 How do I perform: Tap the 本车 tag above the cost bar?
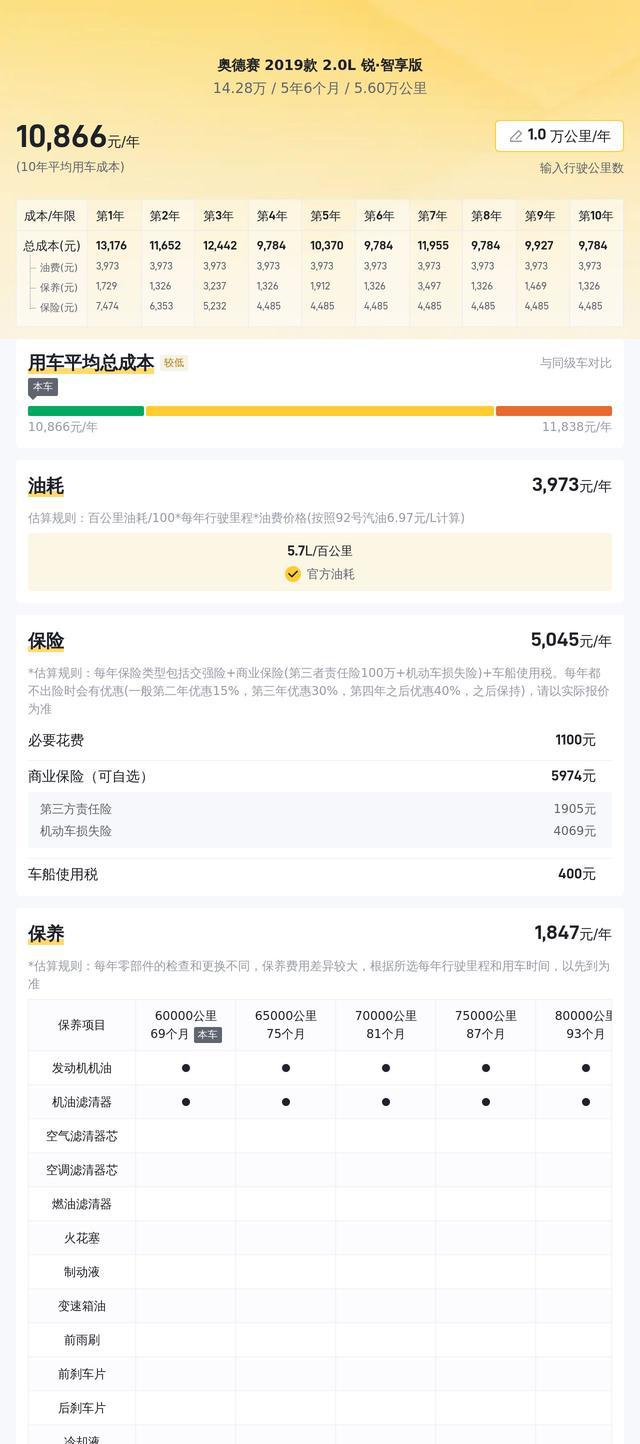point(43,387)
